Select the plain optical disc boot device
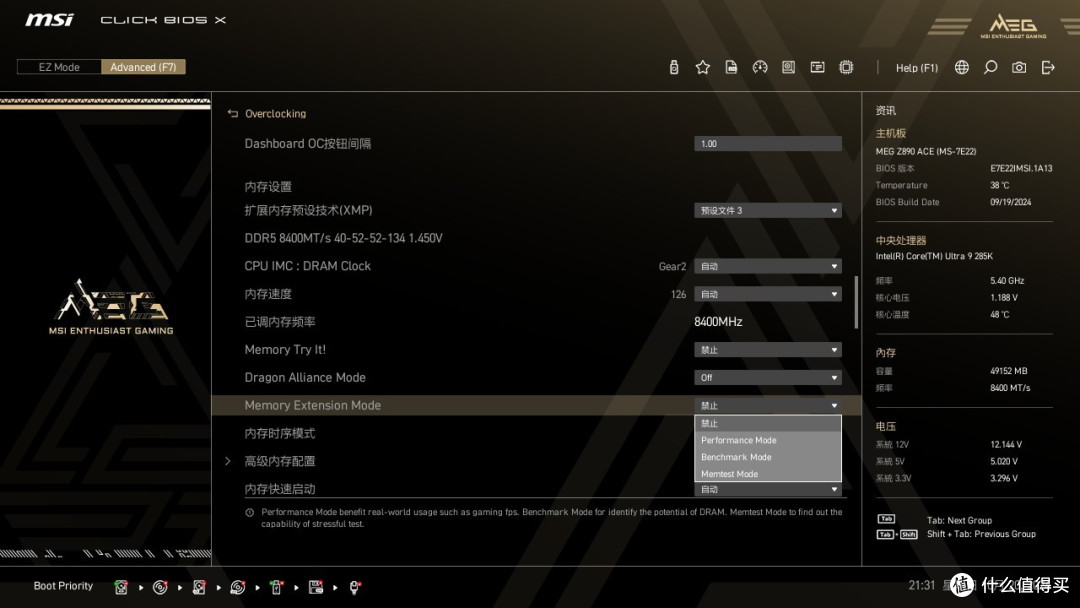The height and width of the screenshot is (608, 1080). click(x=160, y=587)
